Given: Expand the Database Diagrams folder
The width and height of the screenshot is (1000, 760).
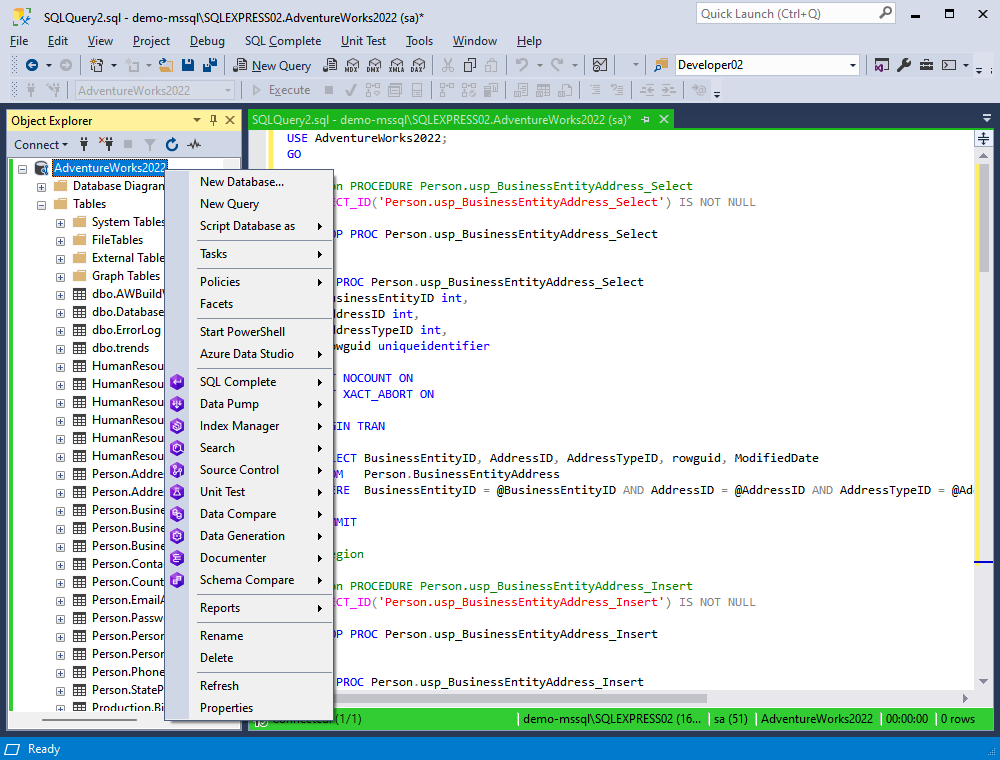Looking at the screenshot, I should pos(41,187).
